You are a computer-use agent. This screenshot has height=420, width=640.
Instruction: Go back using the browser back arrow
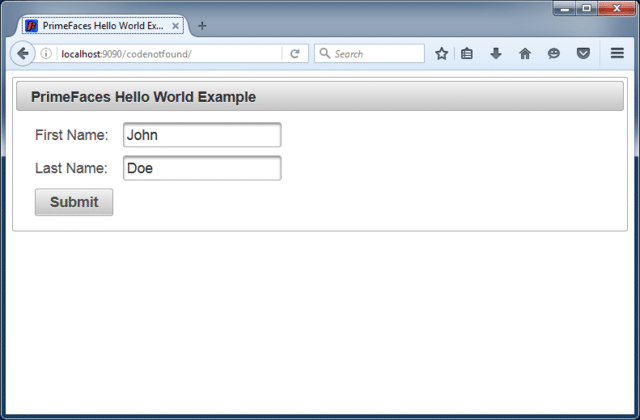pos(22,53)
